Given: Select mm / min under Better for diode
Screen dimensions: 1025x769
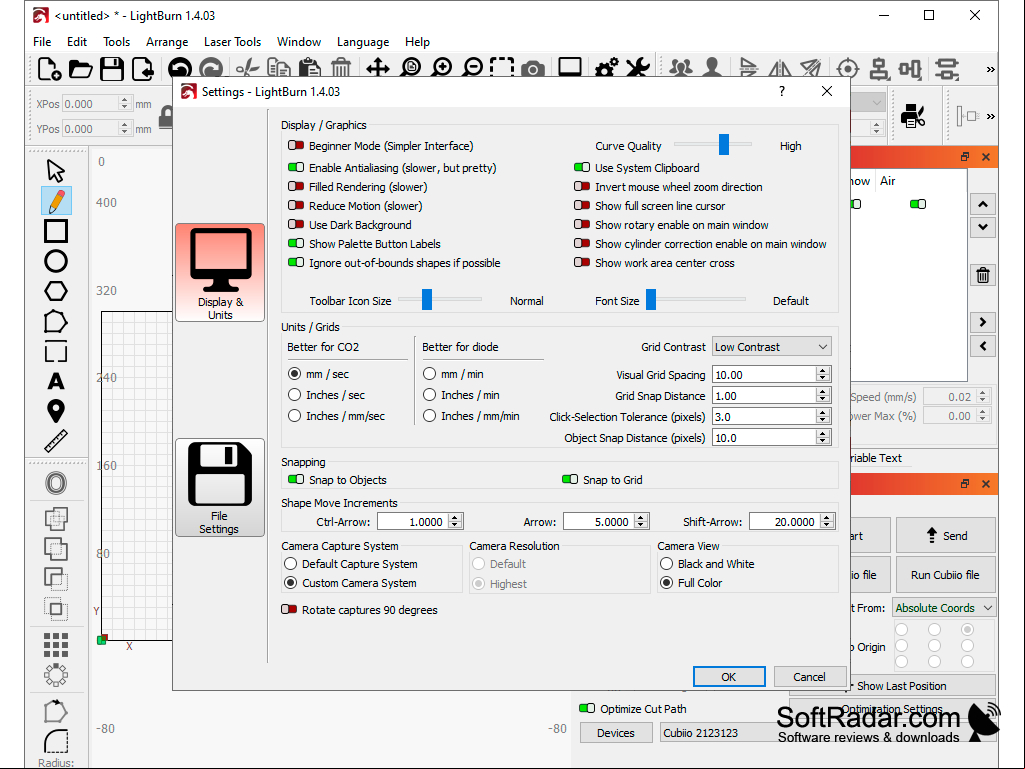Looking at the screenshot, I should coord(429,374).
